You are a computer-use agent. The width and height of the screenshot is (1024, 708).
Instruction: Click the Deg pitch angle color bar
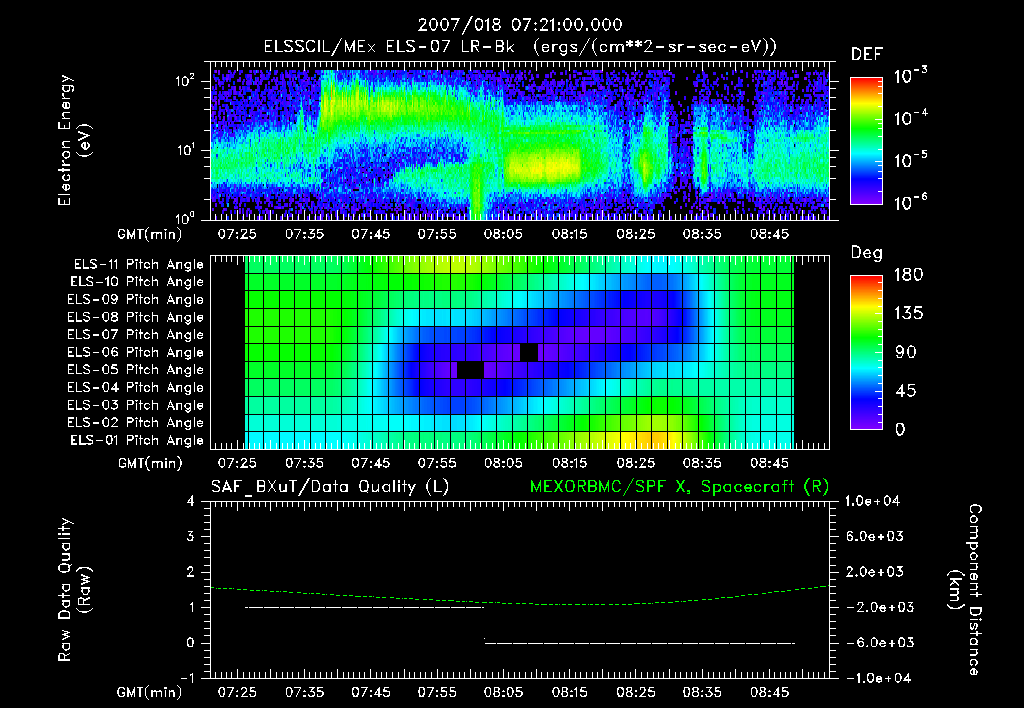click(x=866, y=353)
